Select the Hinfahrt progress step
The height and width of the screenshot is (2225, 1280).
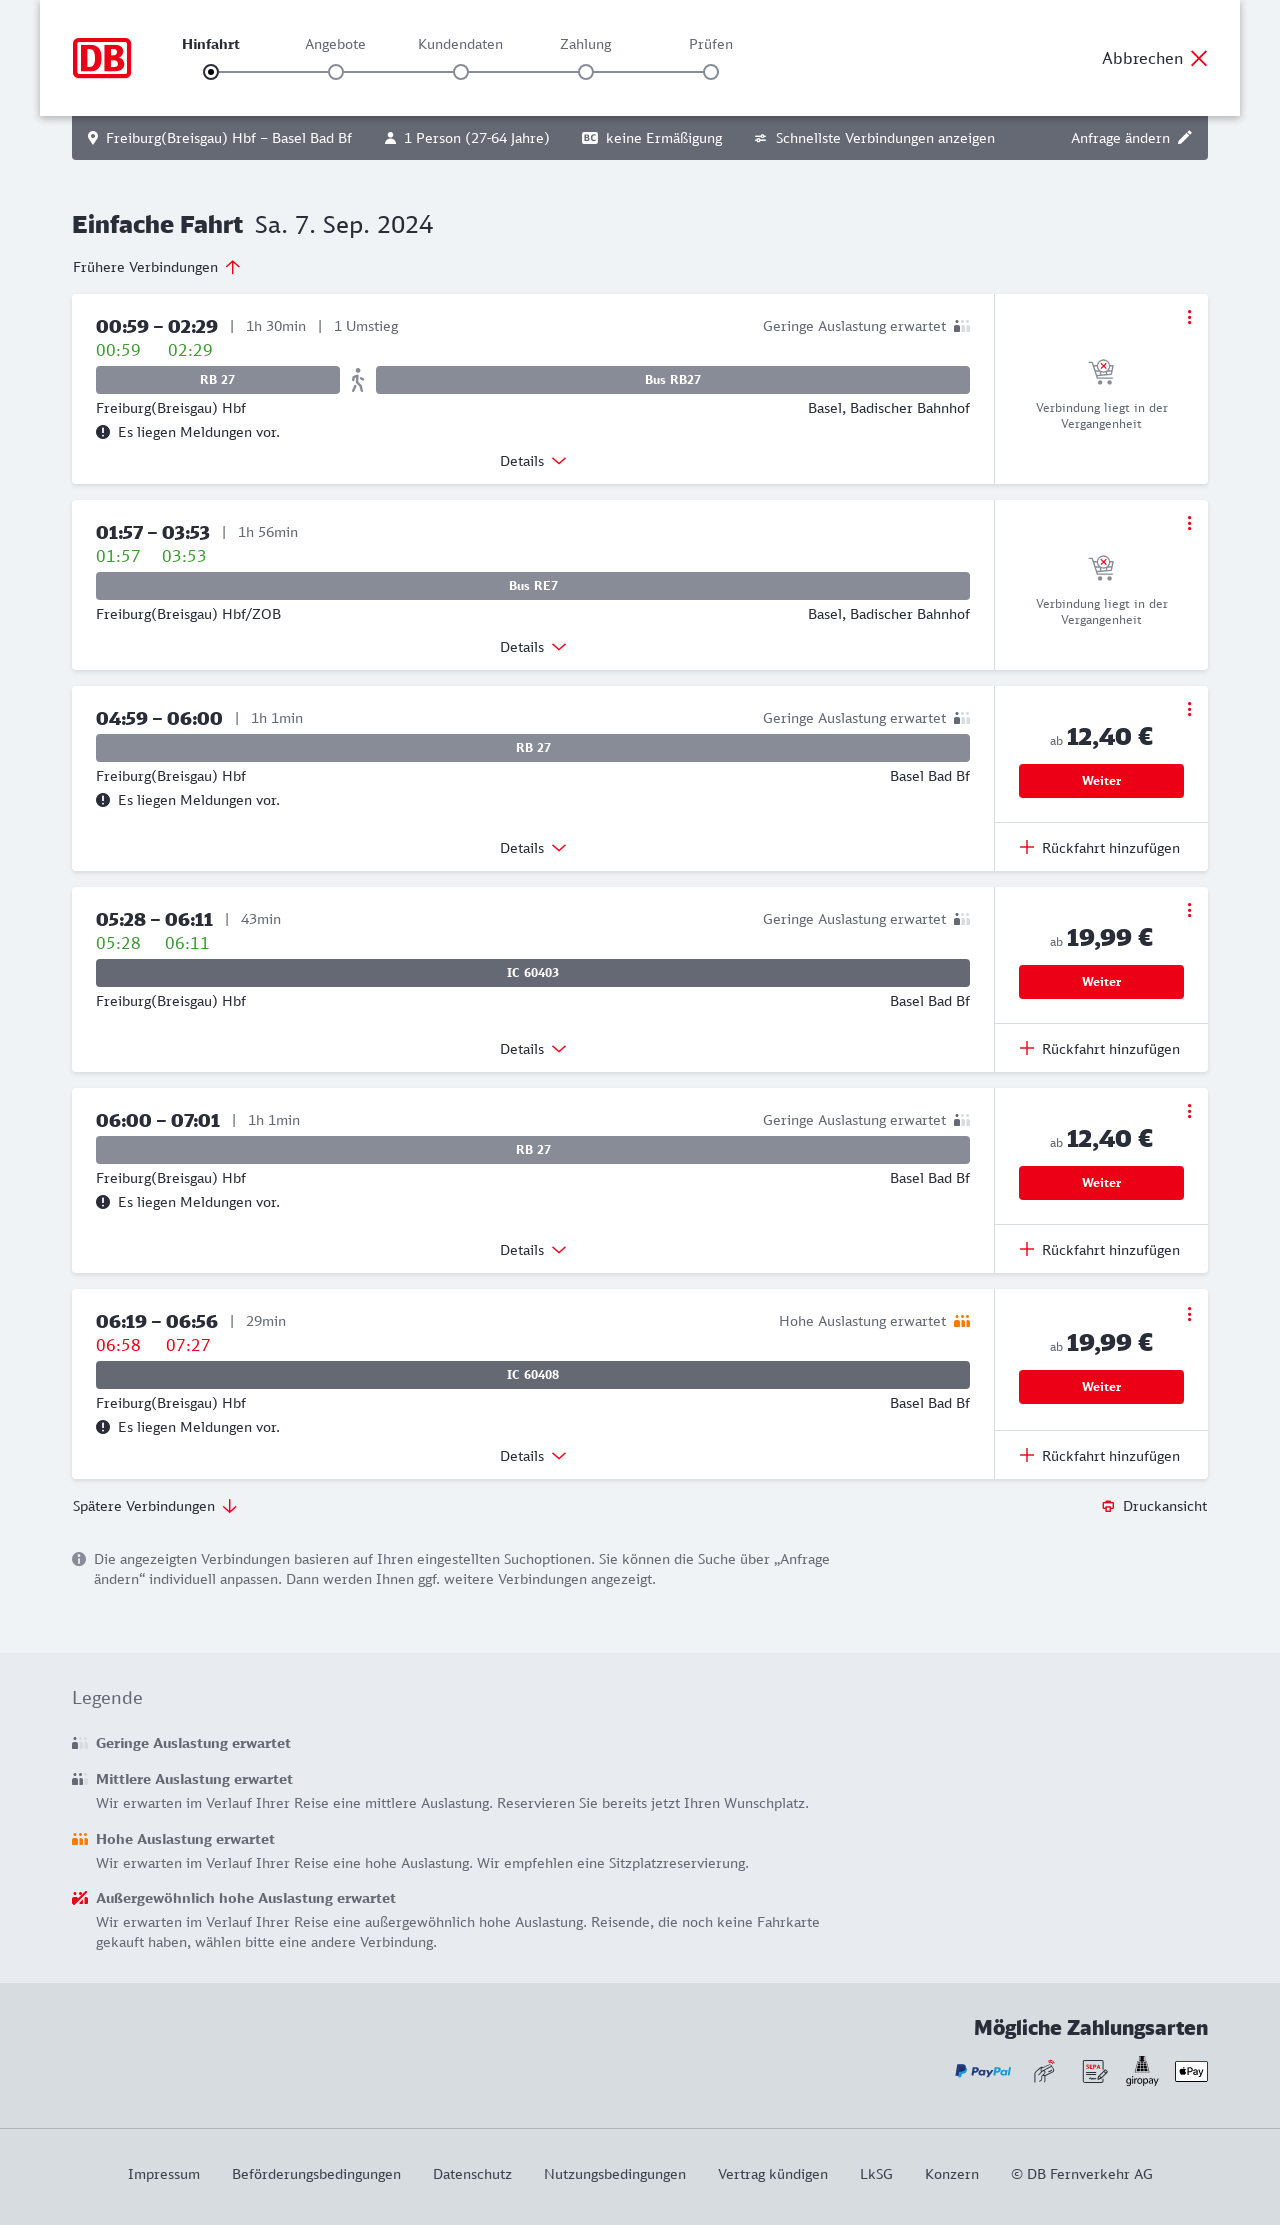pyautogui.click(x=211, y=72)
